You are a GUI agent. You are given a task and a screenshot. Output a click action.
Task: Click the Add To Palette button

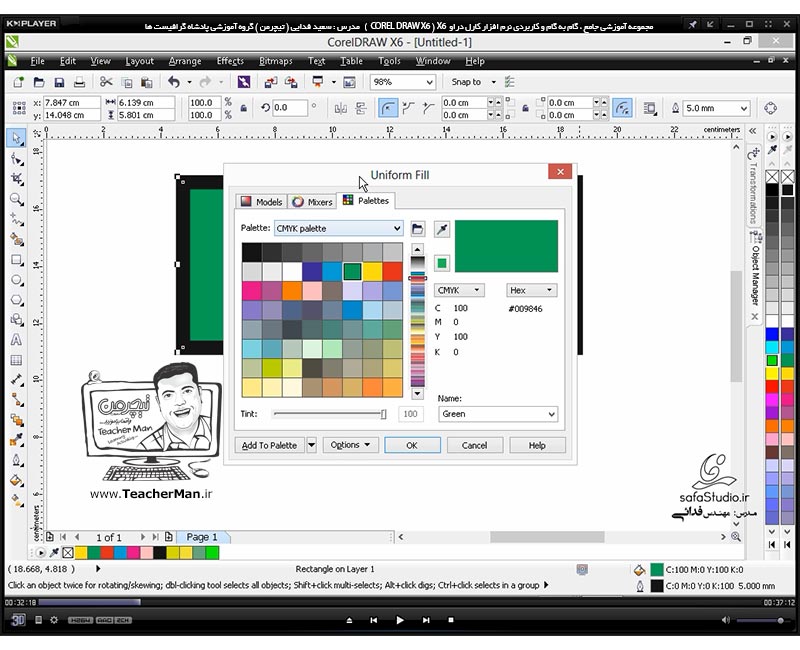(269, 445)
